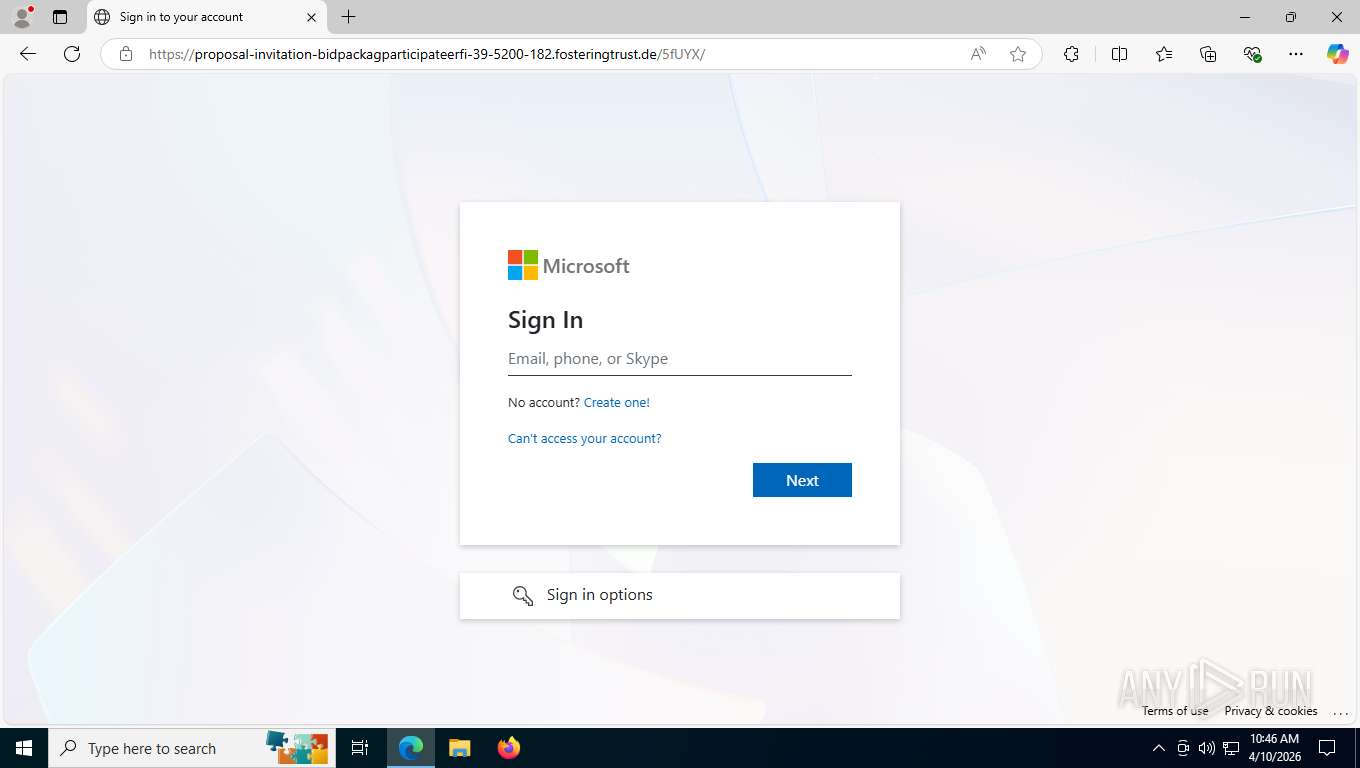Viewport: 1360px width, 768px height.
Task: Open the Collections icon
Action: point(1208,54)
